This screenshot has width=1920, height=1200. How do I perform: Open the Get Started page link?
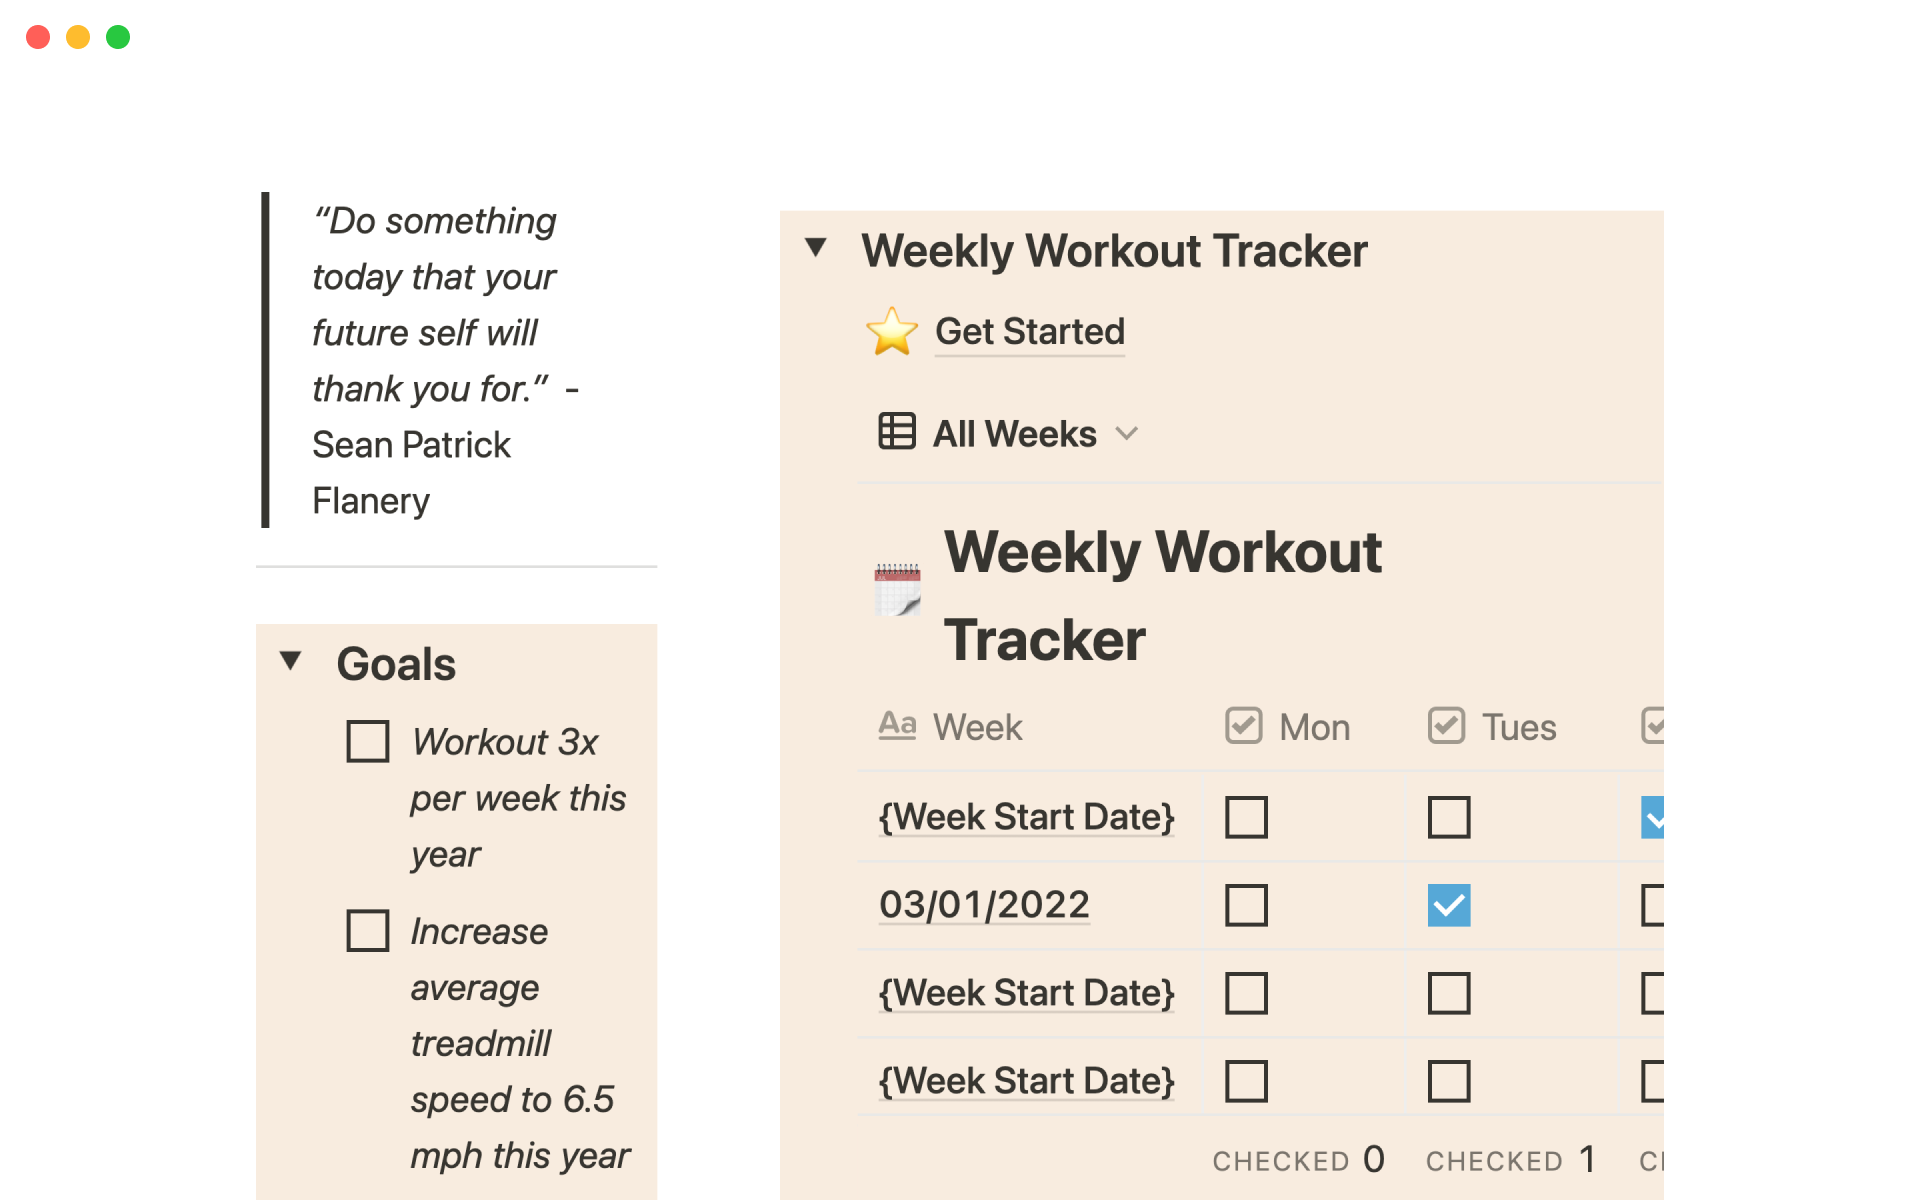click(x=1029, y=331)
